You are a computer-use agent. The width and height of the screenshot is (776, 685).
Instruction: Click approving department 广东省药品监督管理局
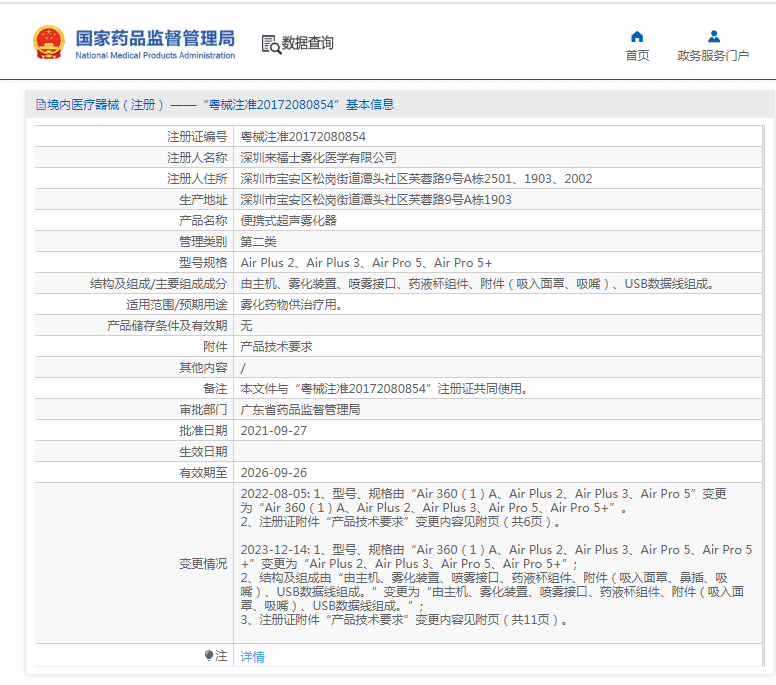click(300, 410)
